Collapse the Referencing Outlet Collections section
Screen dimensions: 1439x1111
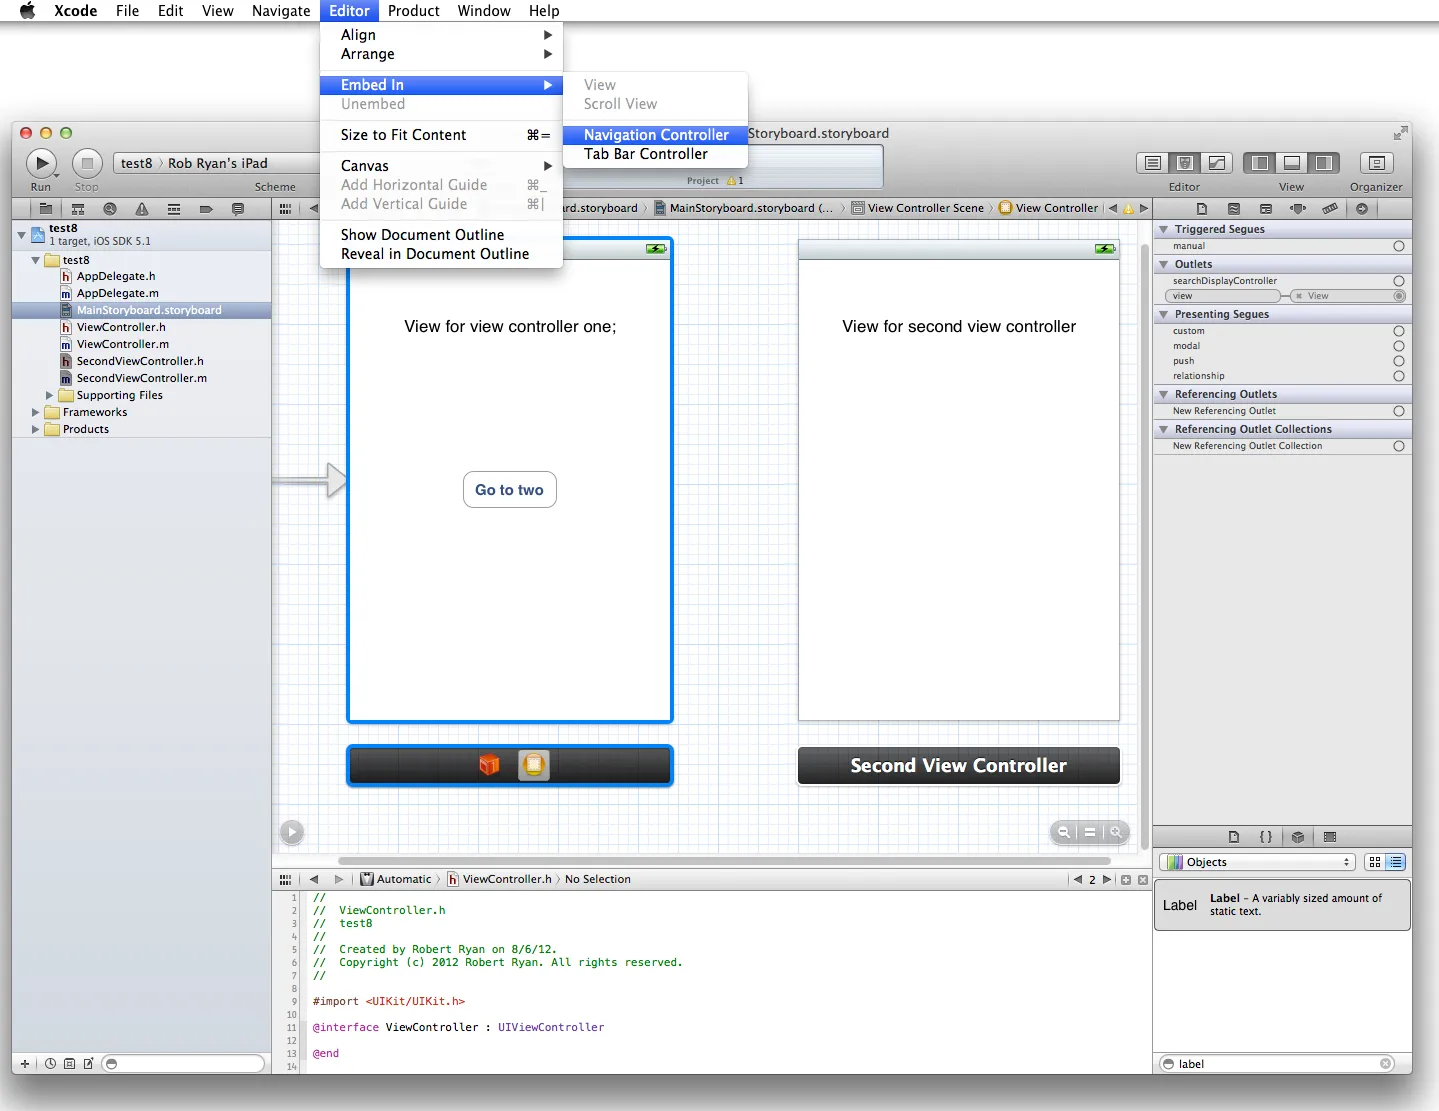1163,430
